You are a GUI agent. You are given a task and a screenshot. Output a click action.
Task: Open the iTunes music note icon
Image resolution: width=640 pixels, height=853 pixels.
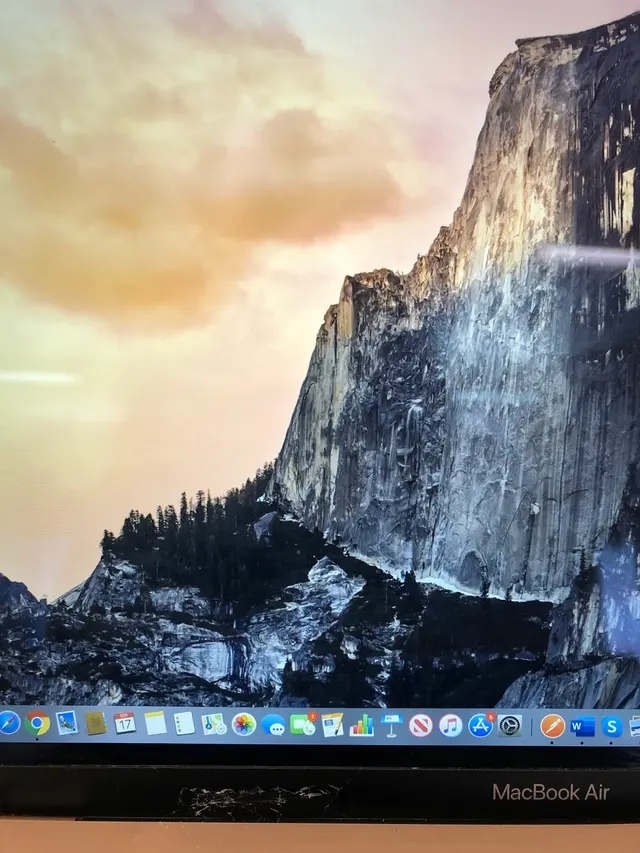451,726
